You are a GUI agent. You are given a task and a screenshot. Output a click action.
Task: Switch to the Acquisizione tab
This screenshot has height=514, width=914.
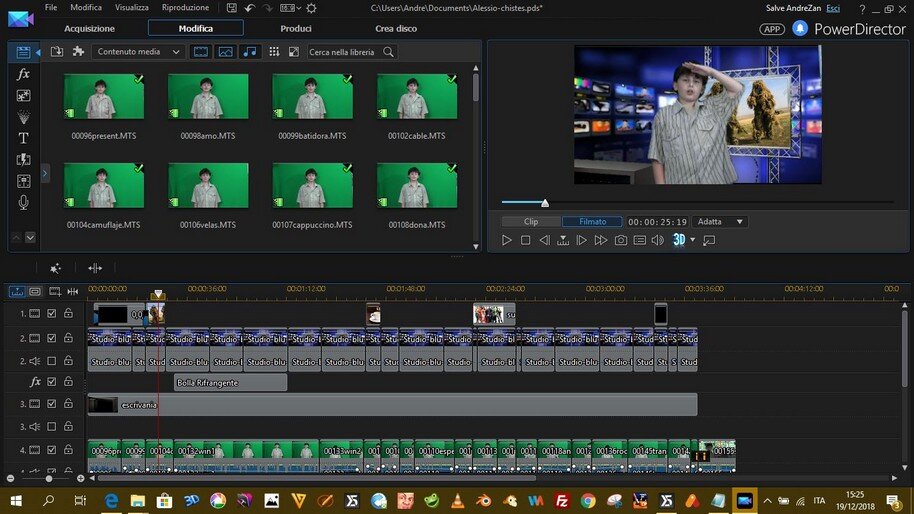pyautogui.click(x=89, y=29)
